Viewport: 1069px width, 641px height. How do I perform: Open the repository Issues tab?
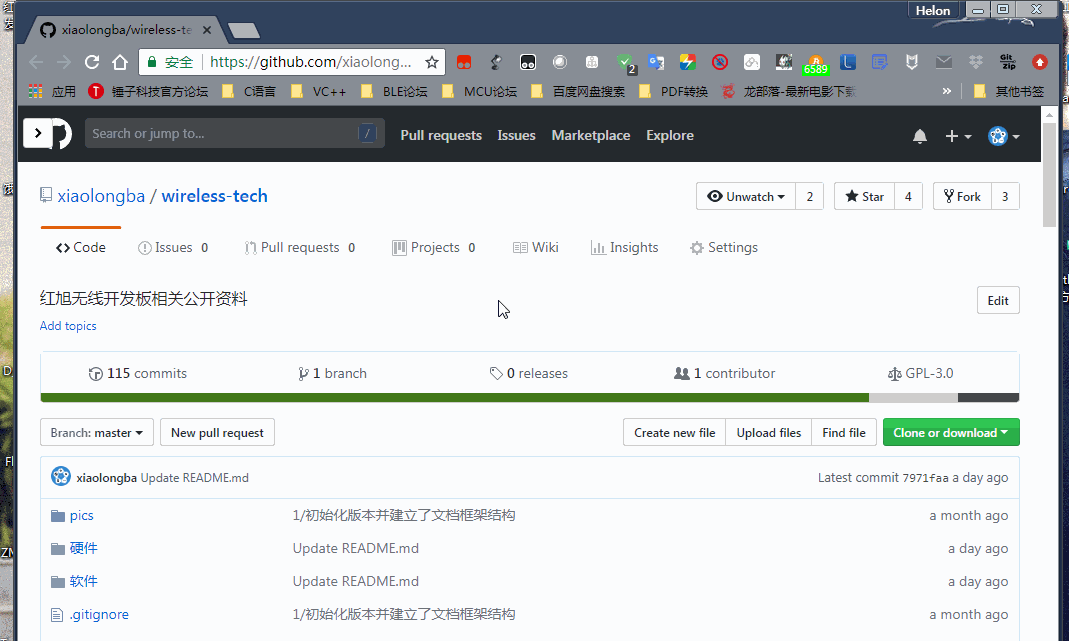tap(173, 248)
